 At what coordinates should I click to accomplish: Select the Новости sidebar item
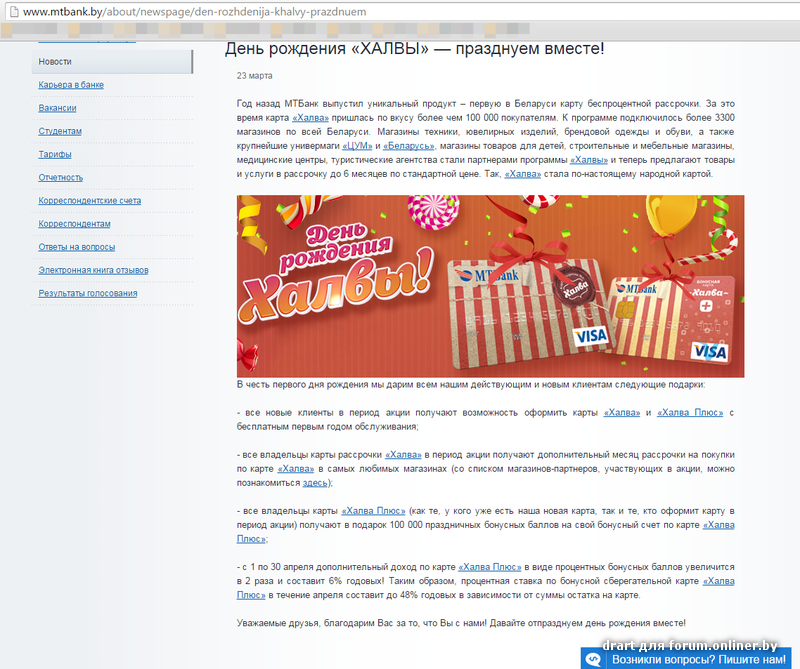point(112,62)
